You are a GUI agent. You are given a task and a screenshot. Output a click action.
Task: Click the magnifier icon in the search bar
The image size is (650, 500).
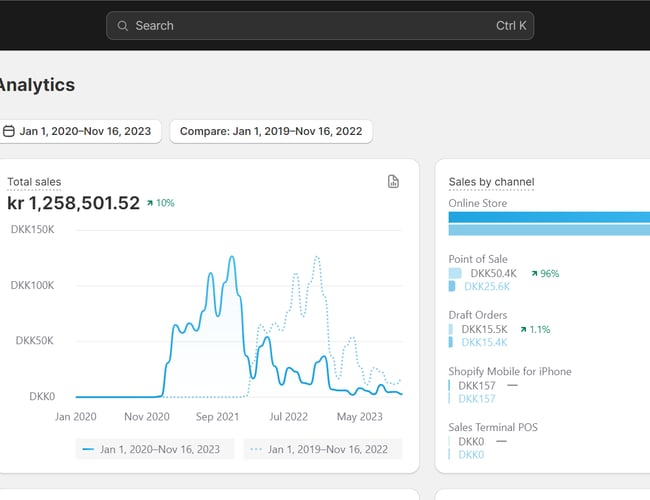point(123,26)
